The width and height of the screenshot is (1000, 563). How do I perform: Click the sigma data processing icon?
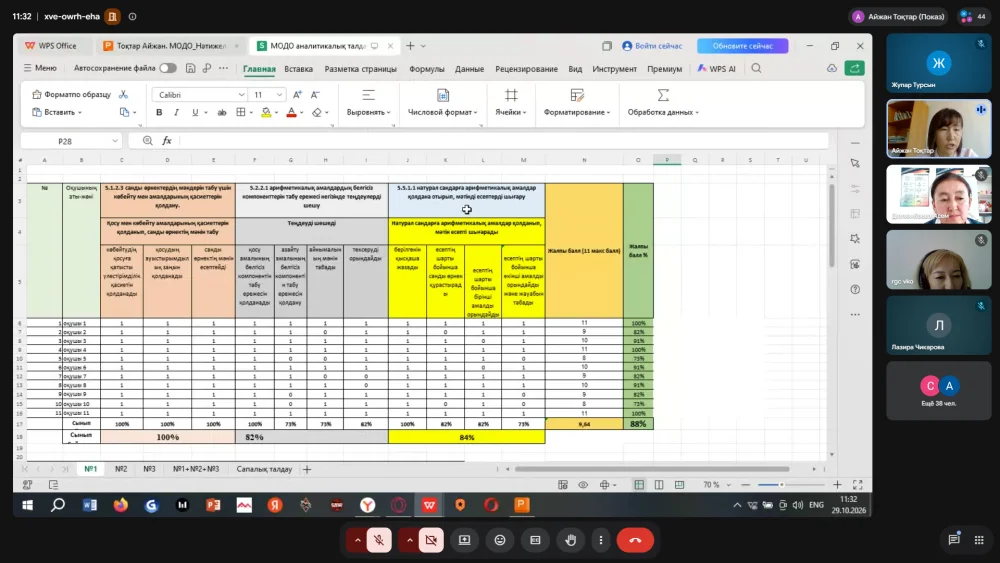(x=663, y=95)
